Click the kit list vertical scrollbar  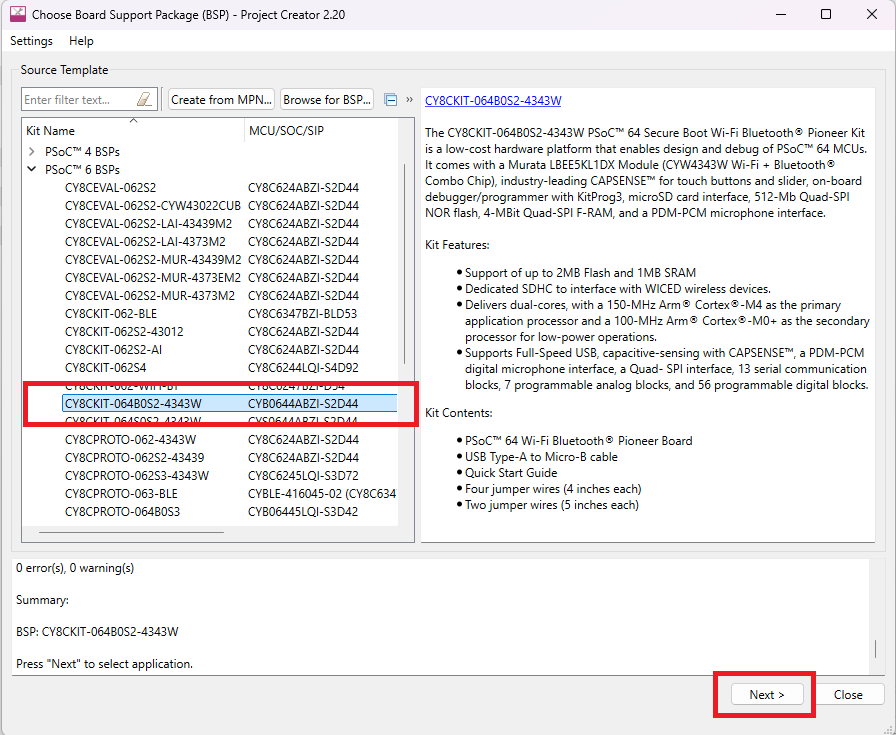pyautogui.click(x=405, y=263)
